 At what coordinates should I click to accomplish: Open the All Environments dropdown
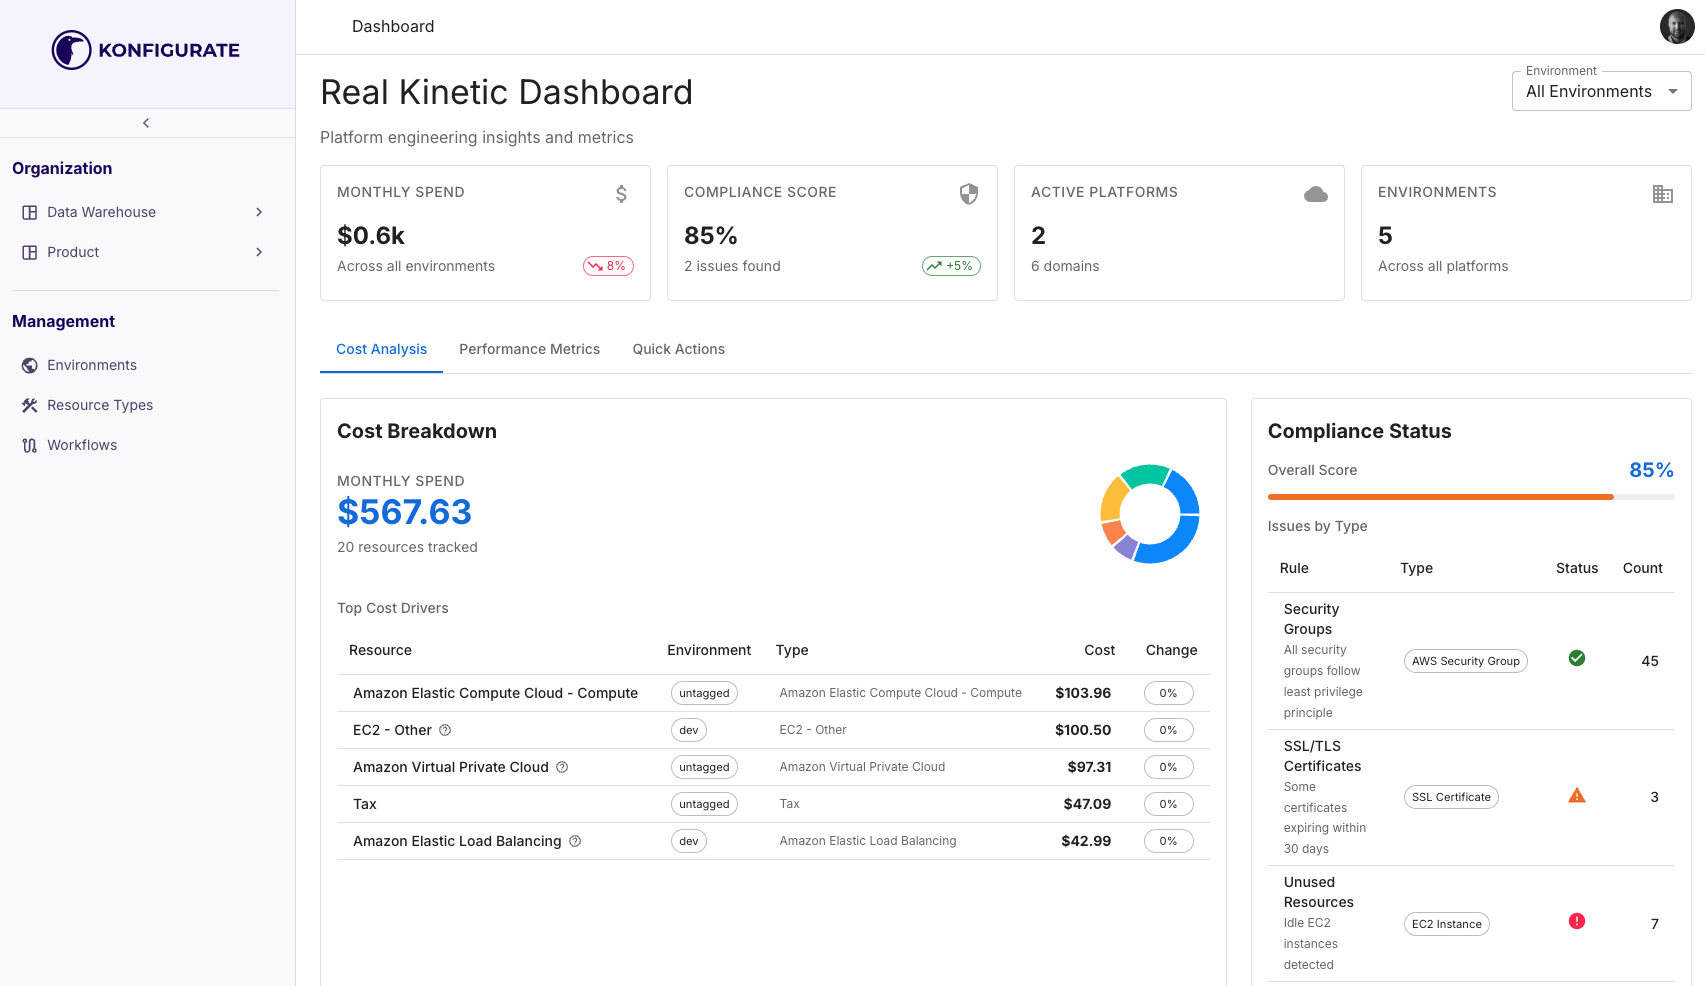(1601, 91)
